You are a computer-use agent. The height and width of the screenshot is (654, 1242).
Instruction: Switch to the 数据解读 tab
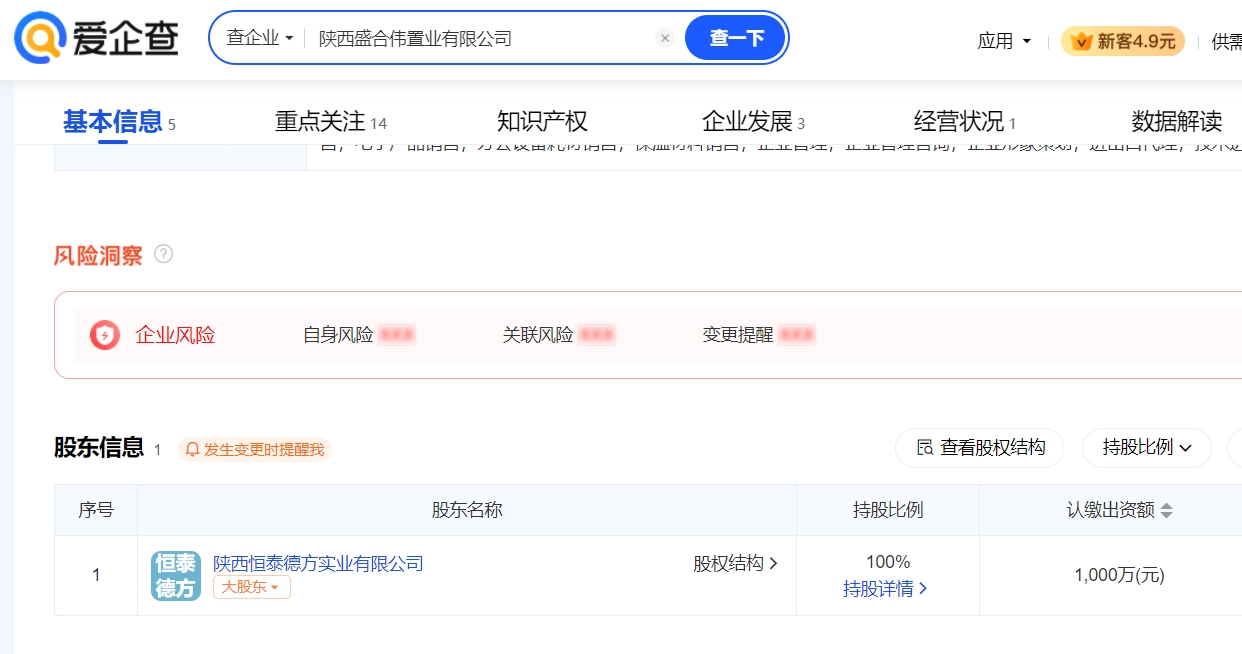click(x=1176, y=122)
